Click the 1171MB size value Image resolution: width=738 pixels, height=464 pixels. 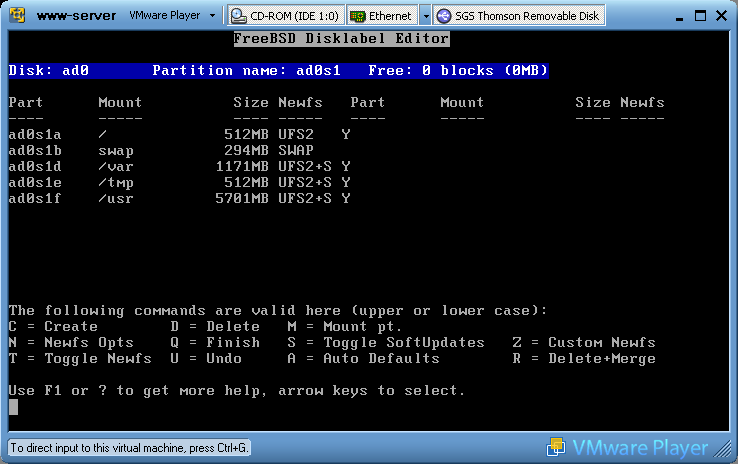(242, 167)
